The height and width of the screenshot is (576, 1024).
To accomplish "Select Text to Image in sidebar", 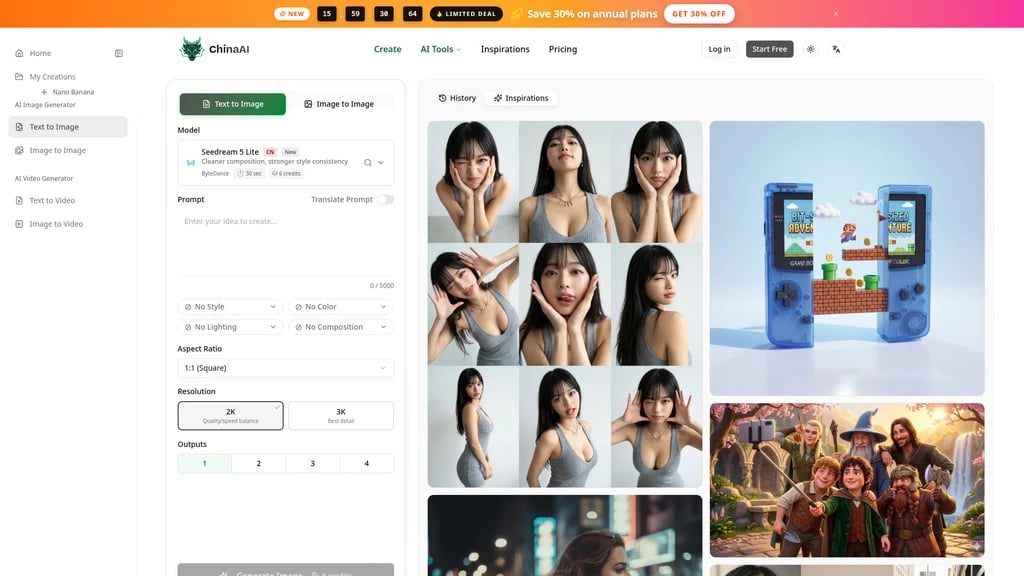I will click(68, 127).
